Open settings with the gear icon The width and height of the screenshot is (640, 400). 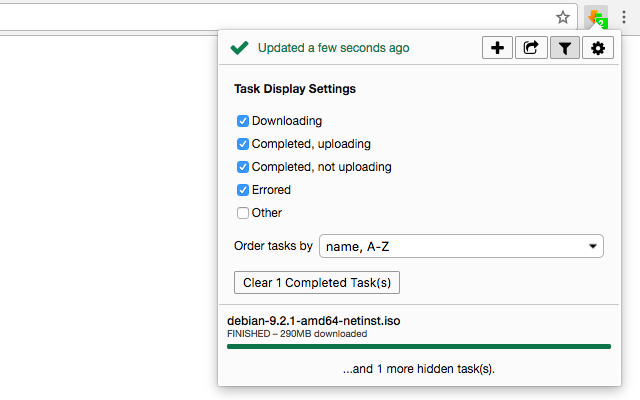tap(598, 47)
